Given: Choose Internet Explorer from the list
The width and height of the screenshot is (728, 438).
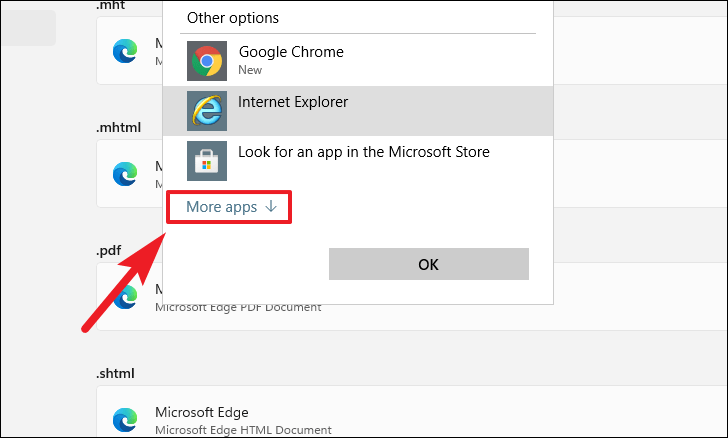Looking at the screenshot, I should click(358, 111).
